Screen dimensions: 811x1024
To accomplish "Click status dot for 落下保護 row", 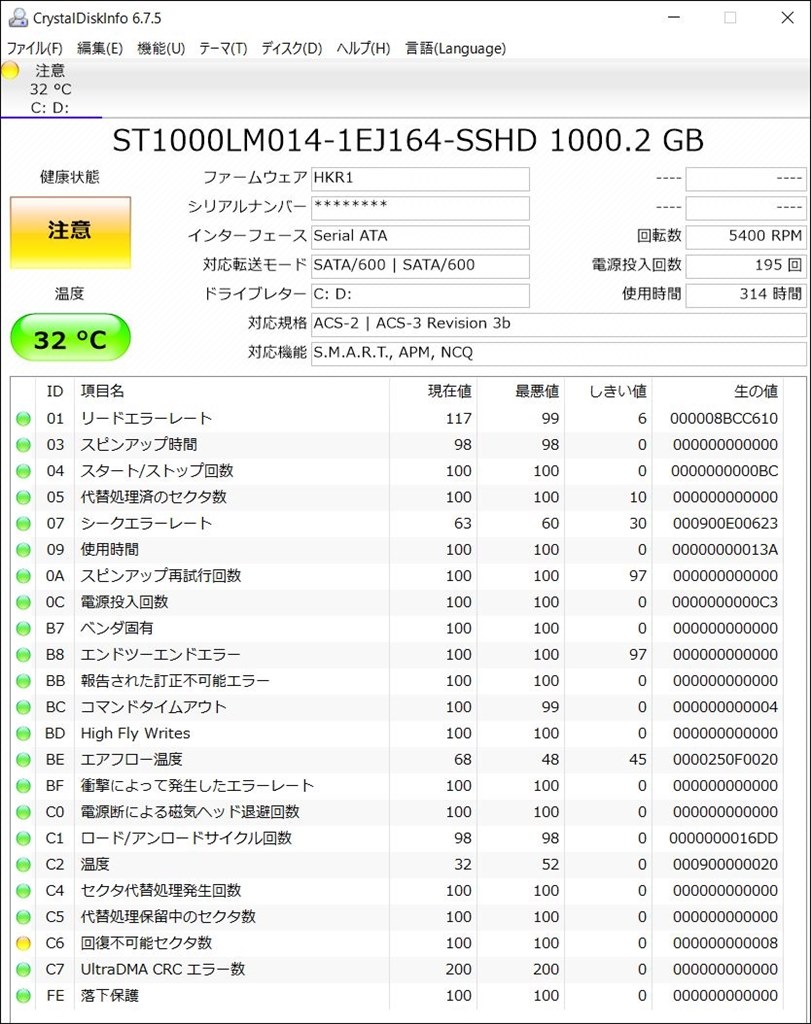I will 24,995.
